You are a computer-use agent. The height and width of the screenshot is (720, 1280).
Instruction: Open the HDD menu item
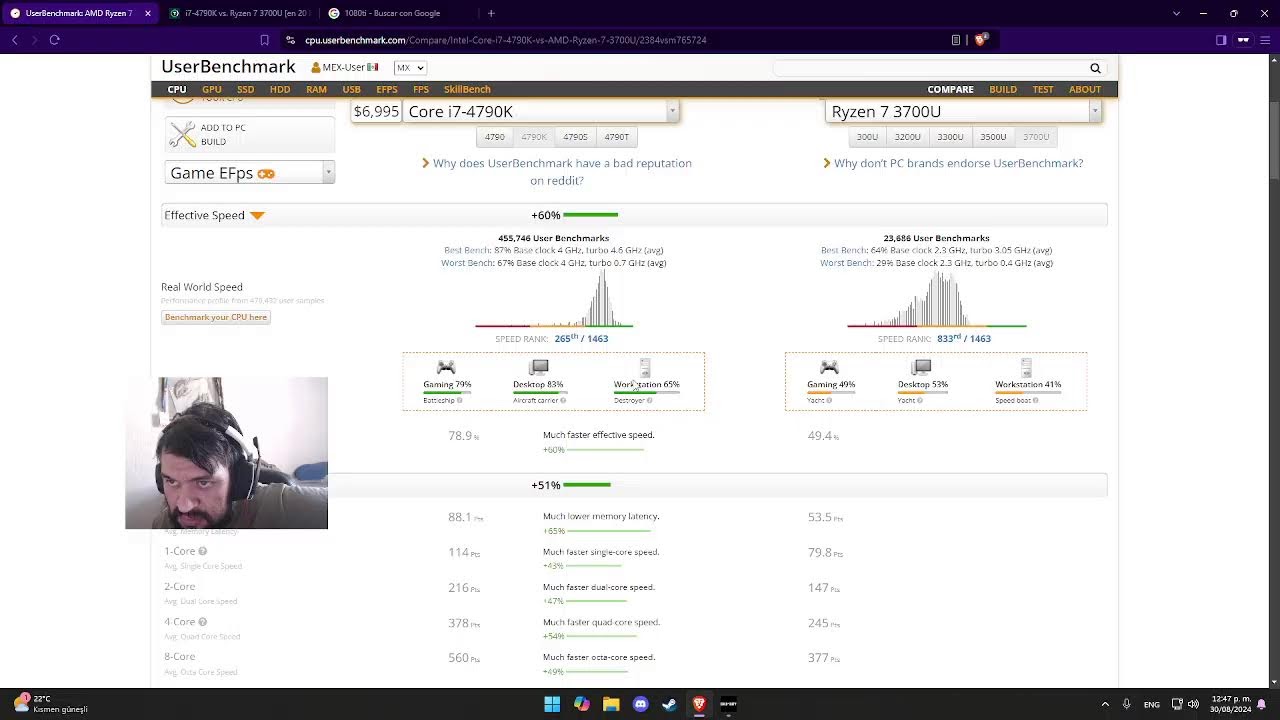pos(280,89)
